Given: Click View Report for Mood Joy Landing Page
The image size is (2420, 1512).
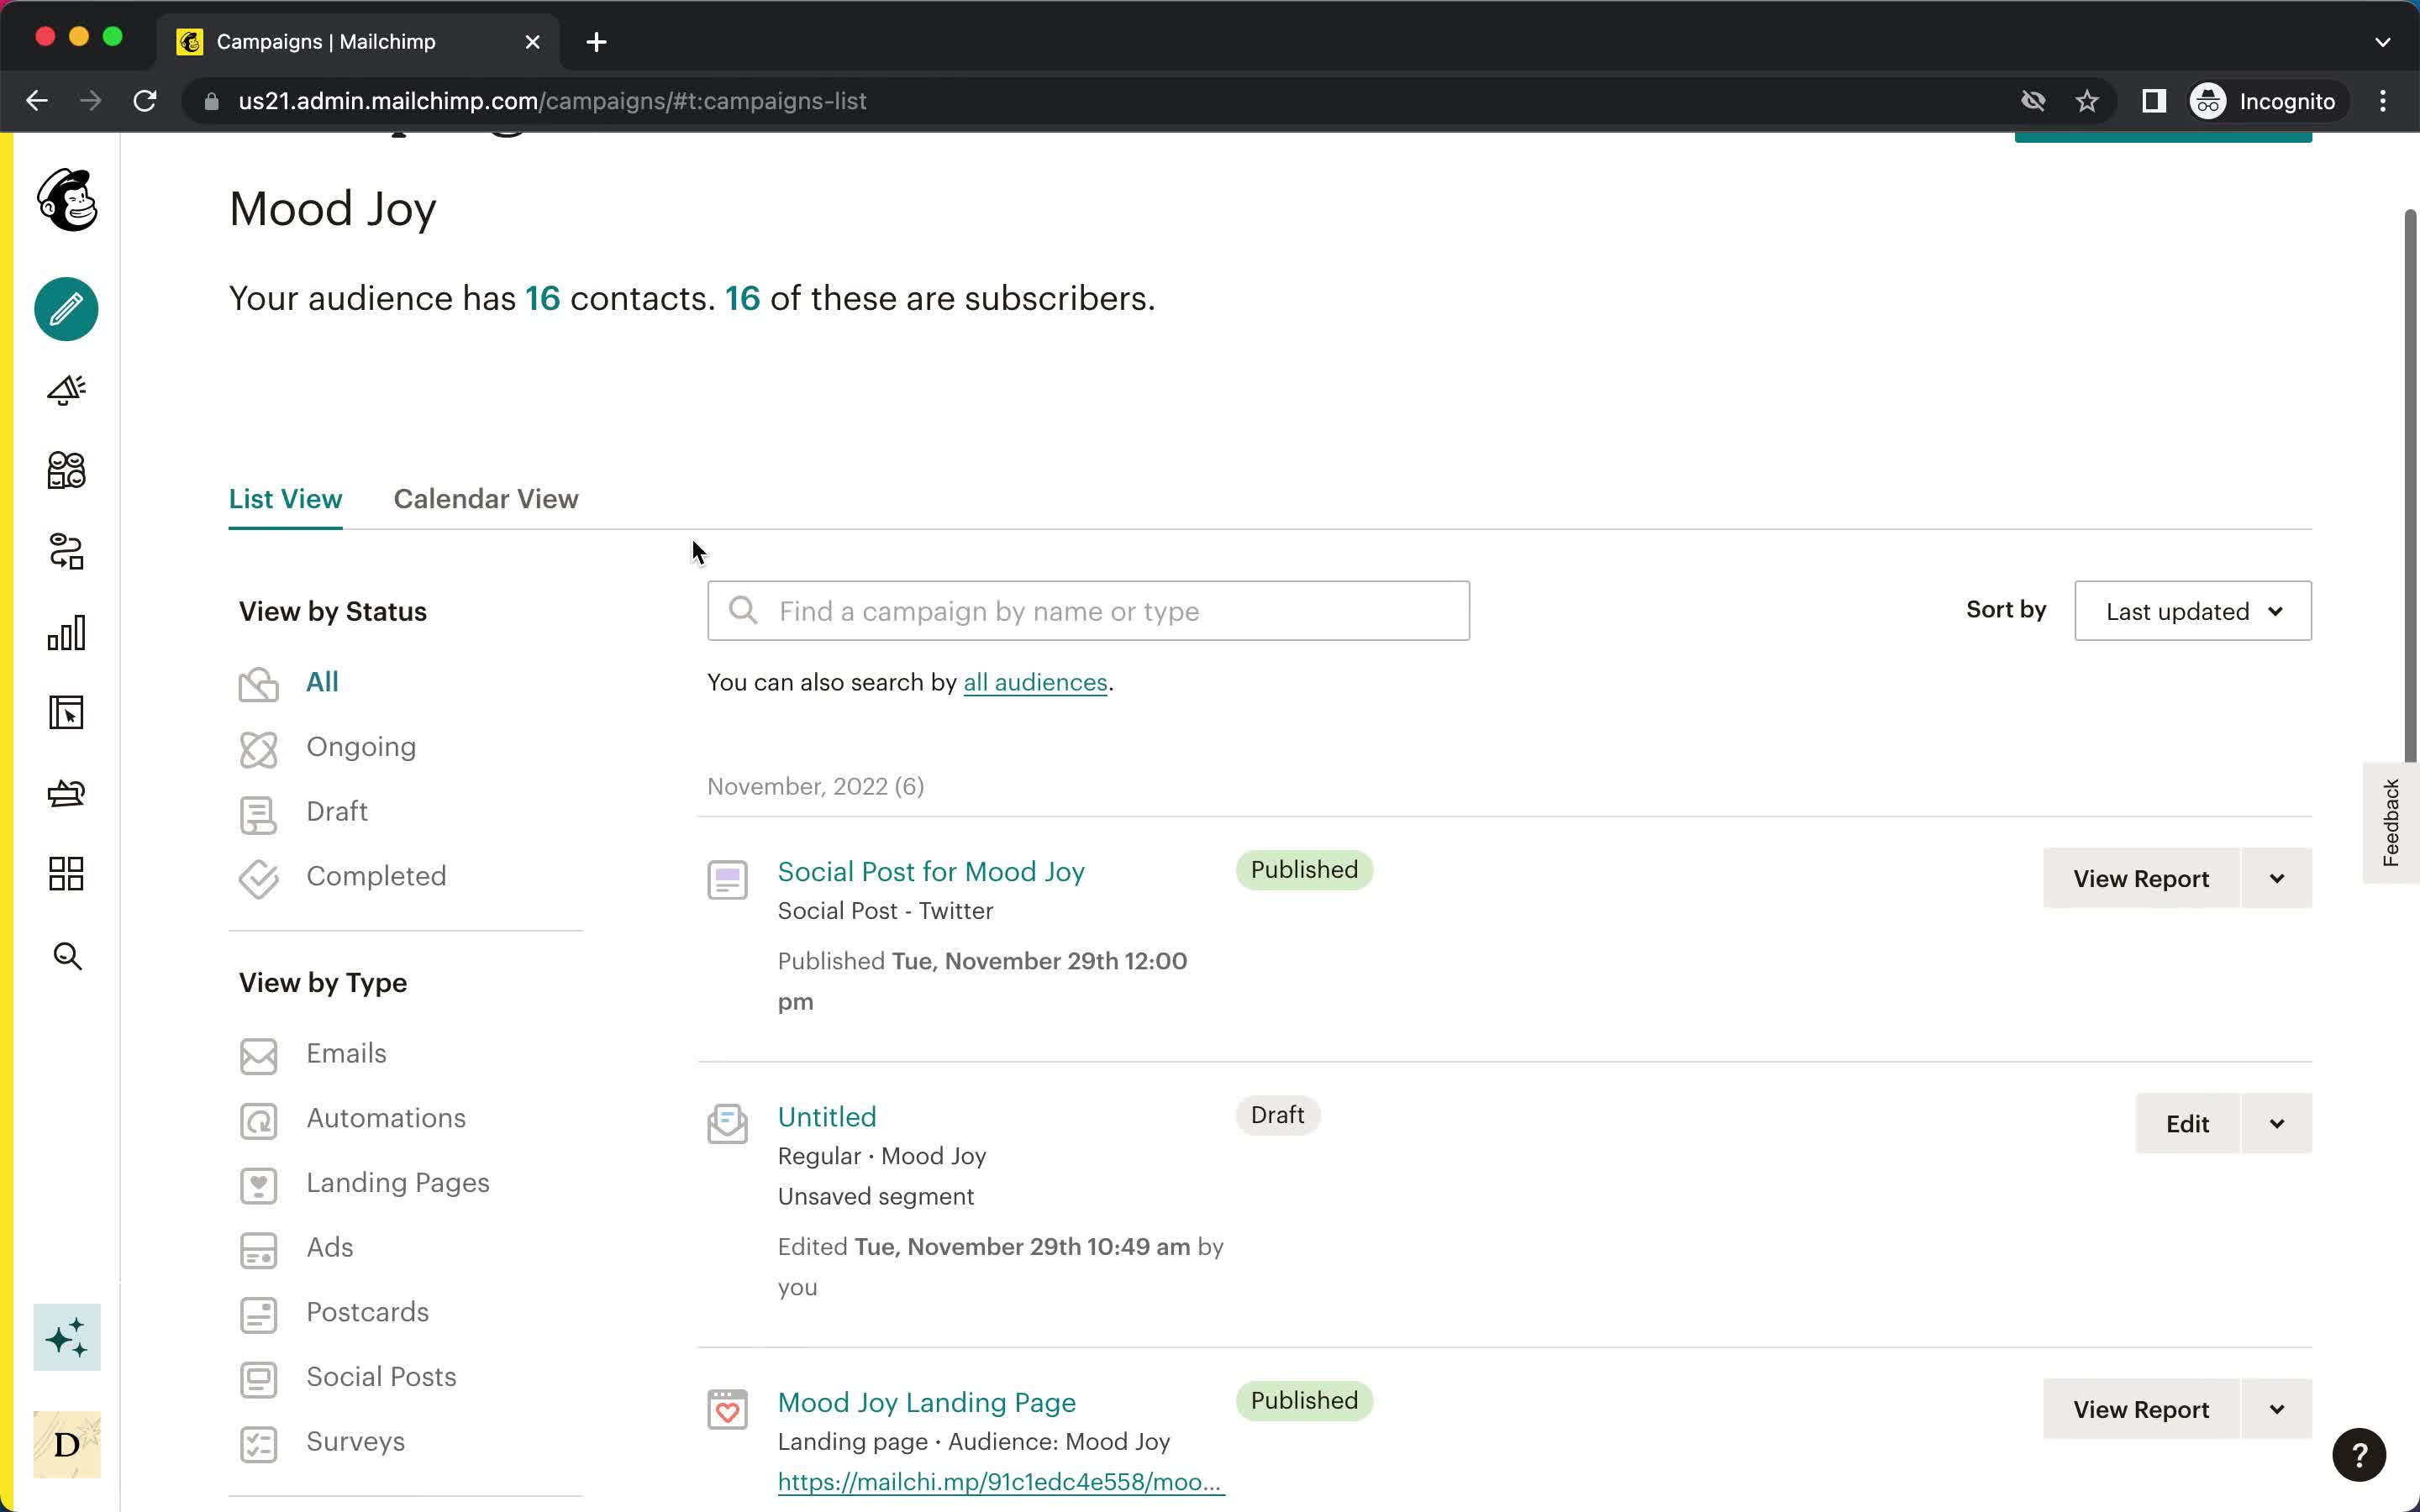Looking at the screenshot, I should pyautogui.click(x=2141, y=1409).
